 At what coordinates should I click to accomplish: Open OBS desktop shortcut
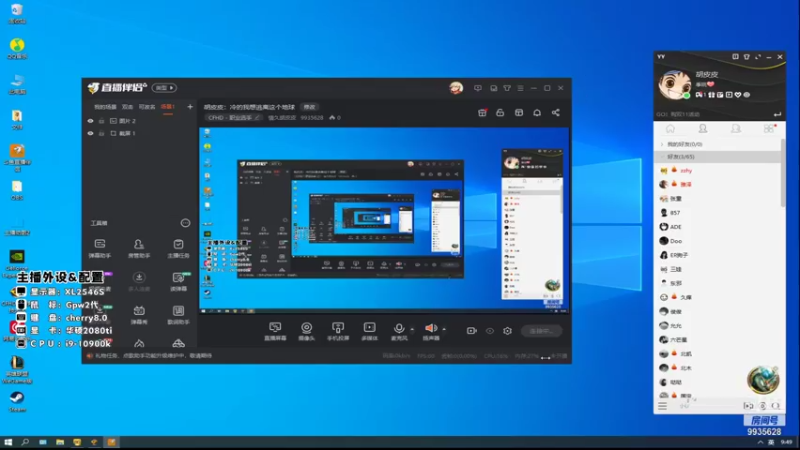[17, 190]
